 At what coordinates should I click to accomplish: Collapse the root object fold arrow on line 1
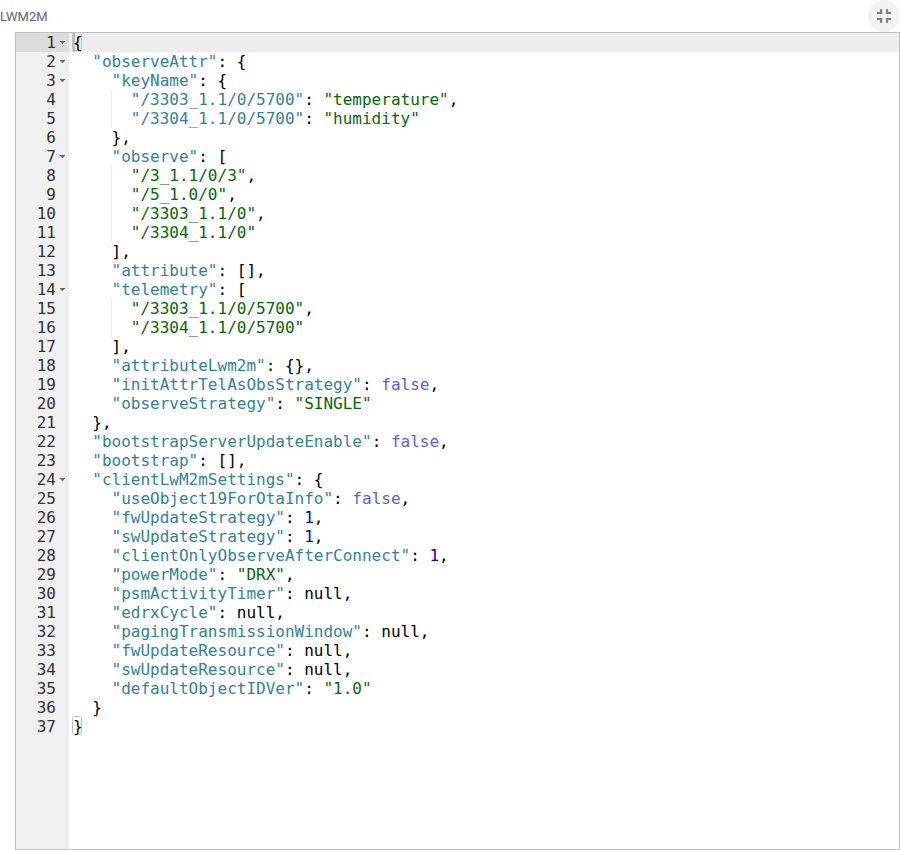click(x=63, y=42)
